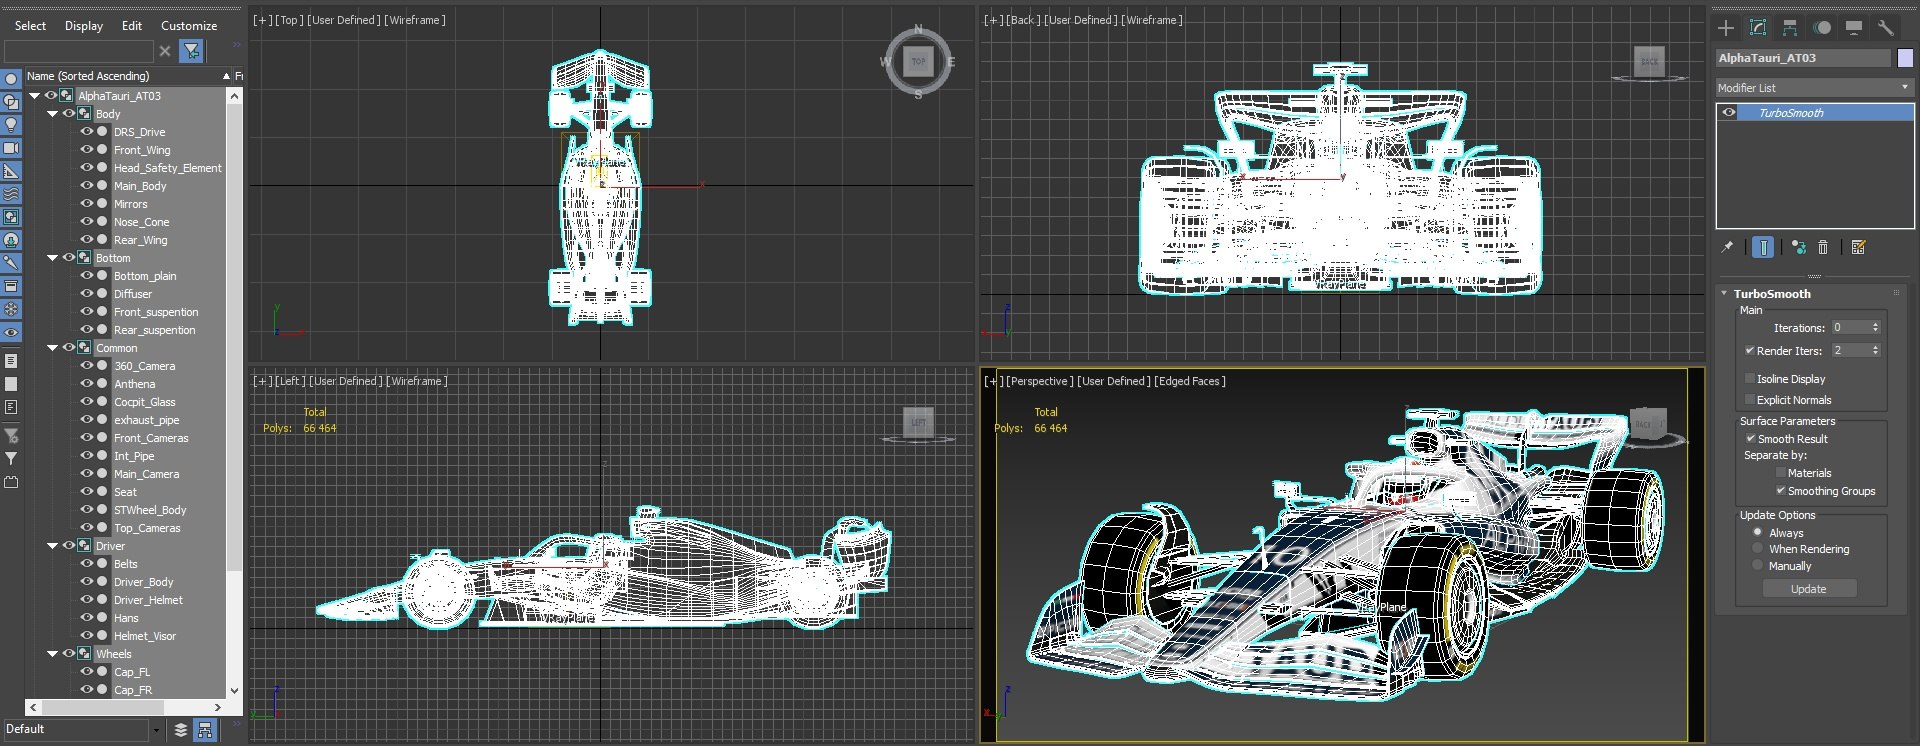
Task: Clear explorer search with X icon
Action: click(165, 51)
